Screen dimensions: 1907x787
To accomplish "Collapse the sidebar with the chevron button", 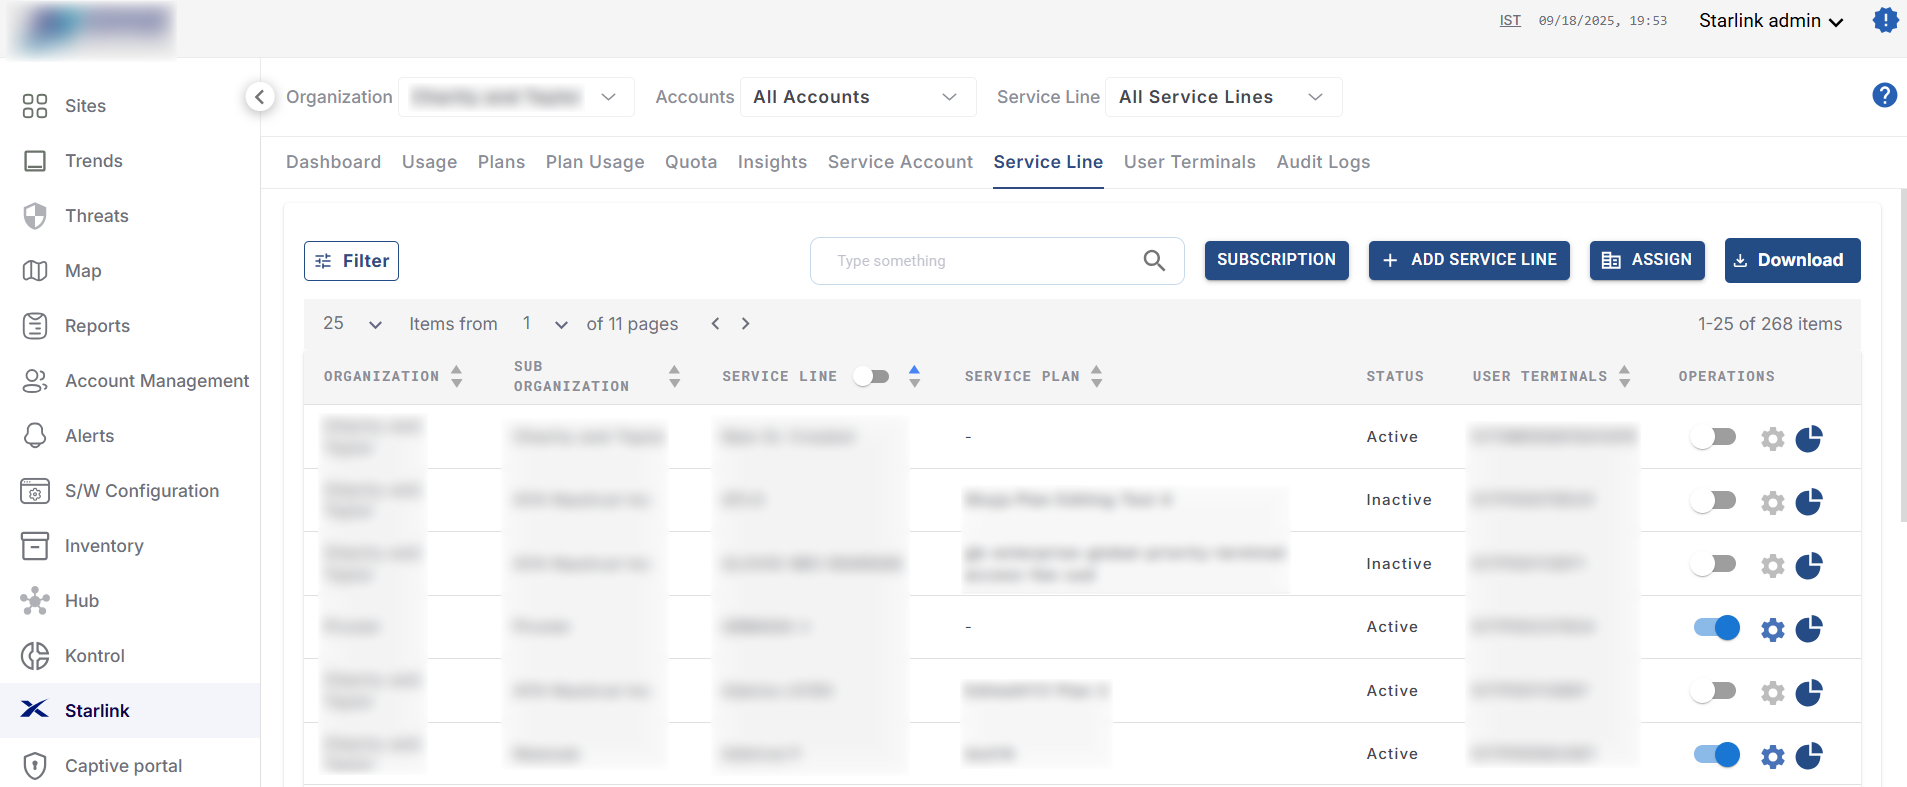I will click(260, 97).
